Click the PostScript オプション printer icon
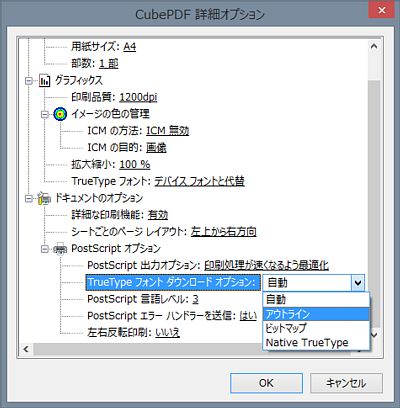This screenshot has width=400, height=408. (60, 249)
